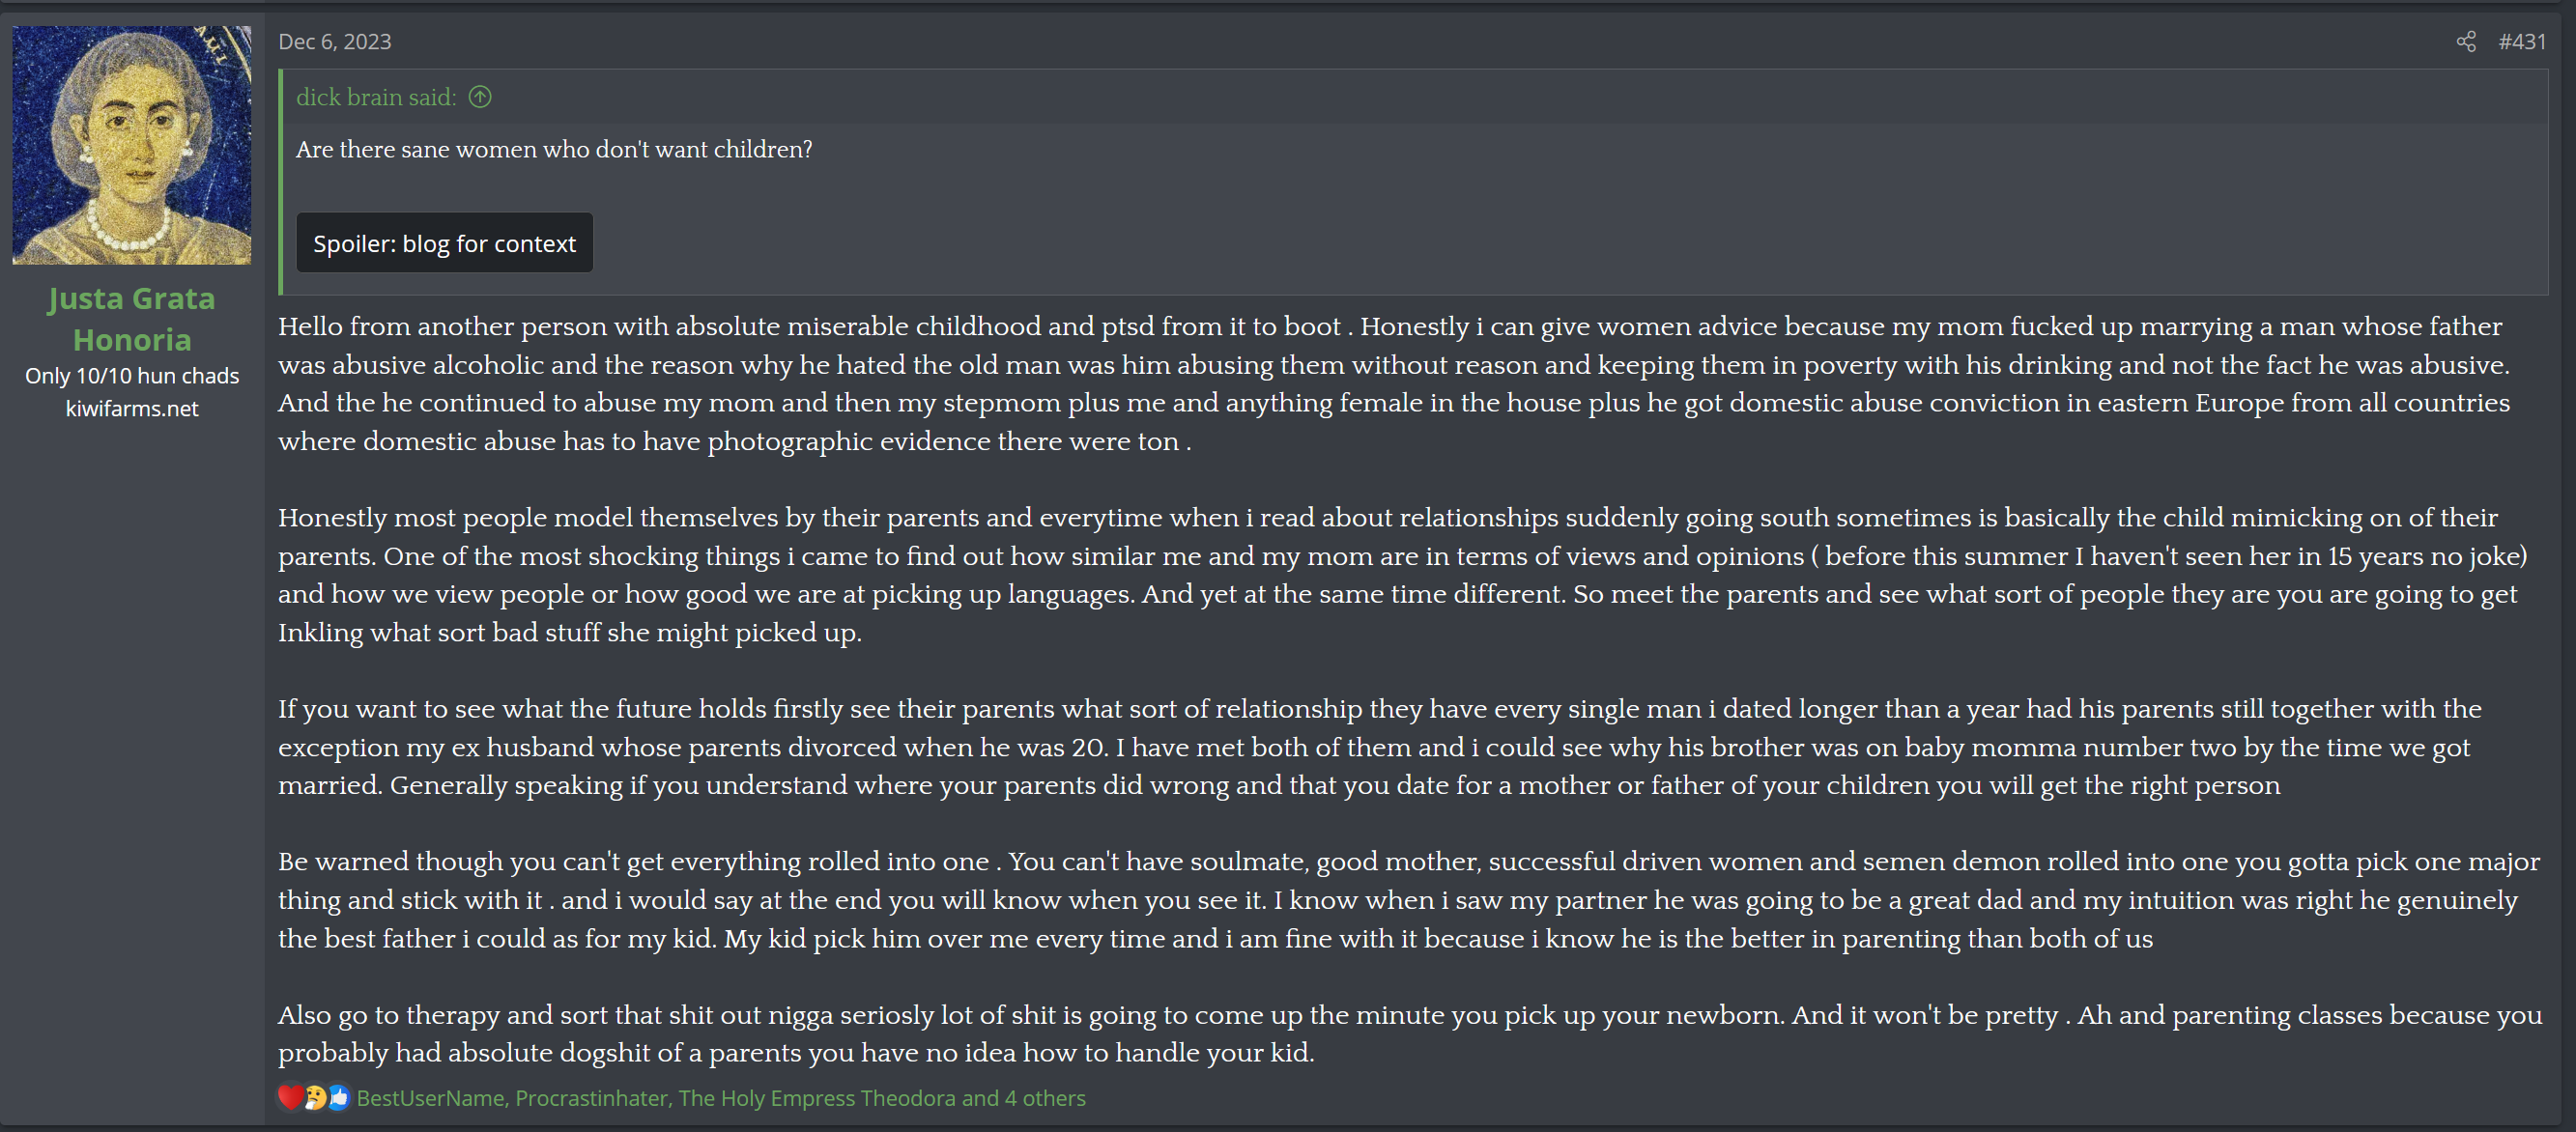Click the 'dick brain said:' quote link
2576x1132 pixels.
[x=376, y=97]
